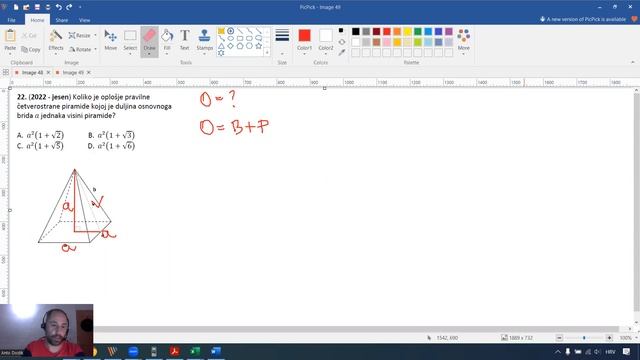Open Adobe Acrobat from the taskbar
The width and height of the screenshot is (640, 360).
[x=175, y=351]
